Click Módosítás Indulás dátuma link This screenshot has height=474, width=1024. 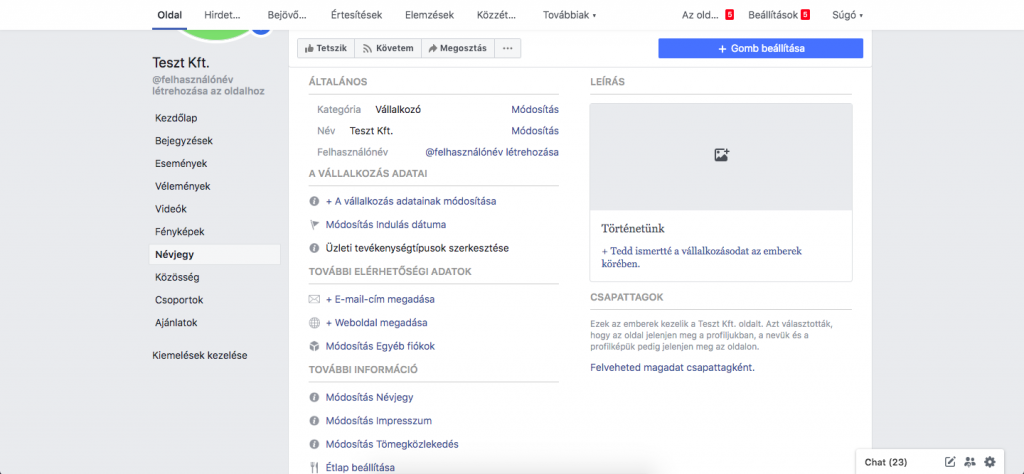386,225
